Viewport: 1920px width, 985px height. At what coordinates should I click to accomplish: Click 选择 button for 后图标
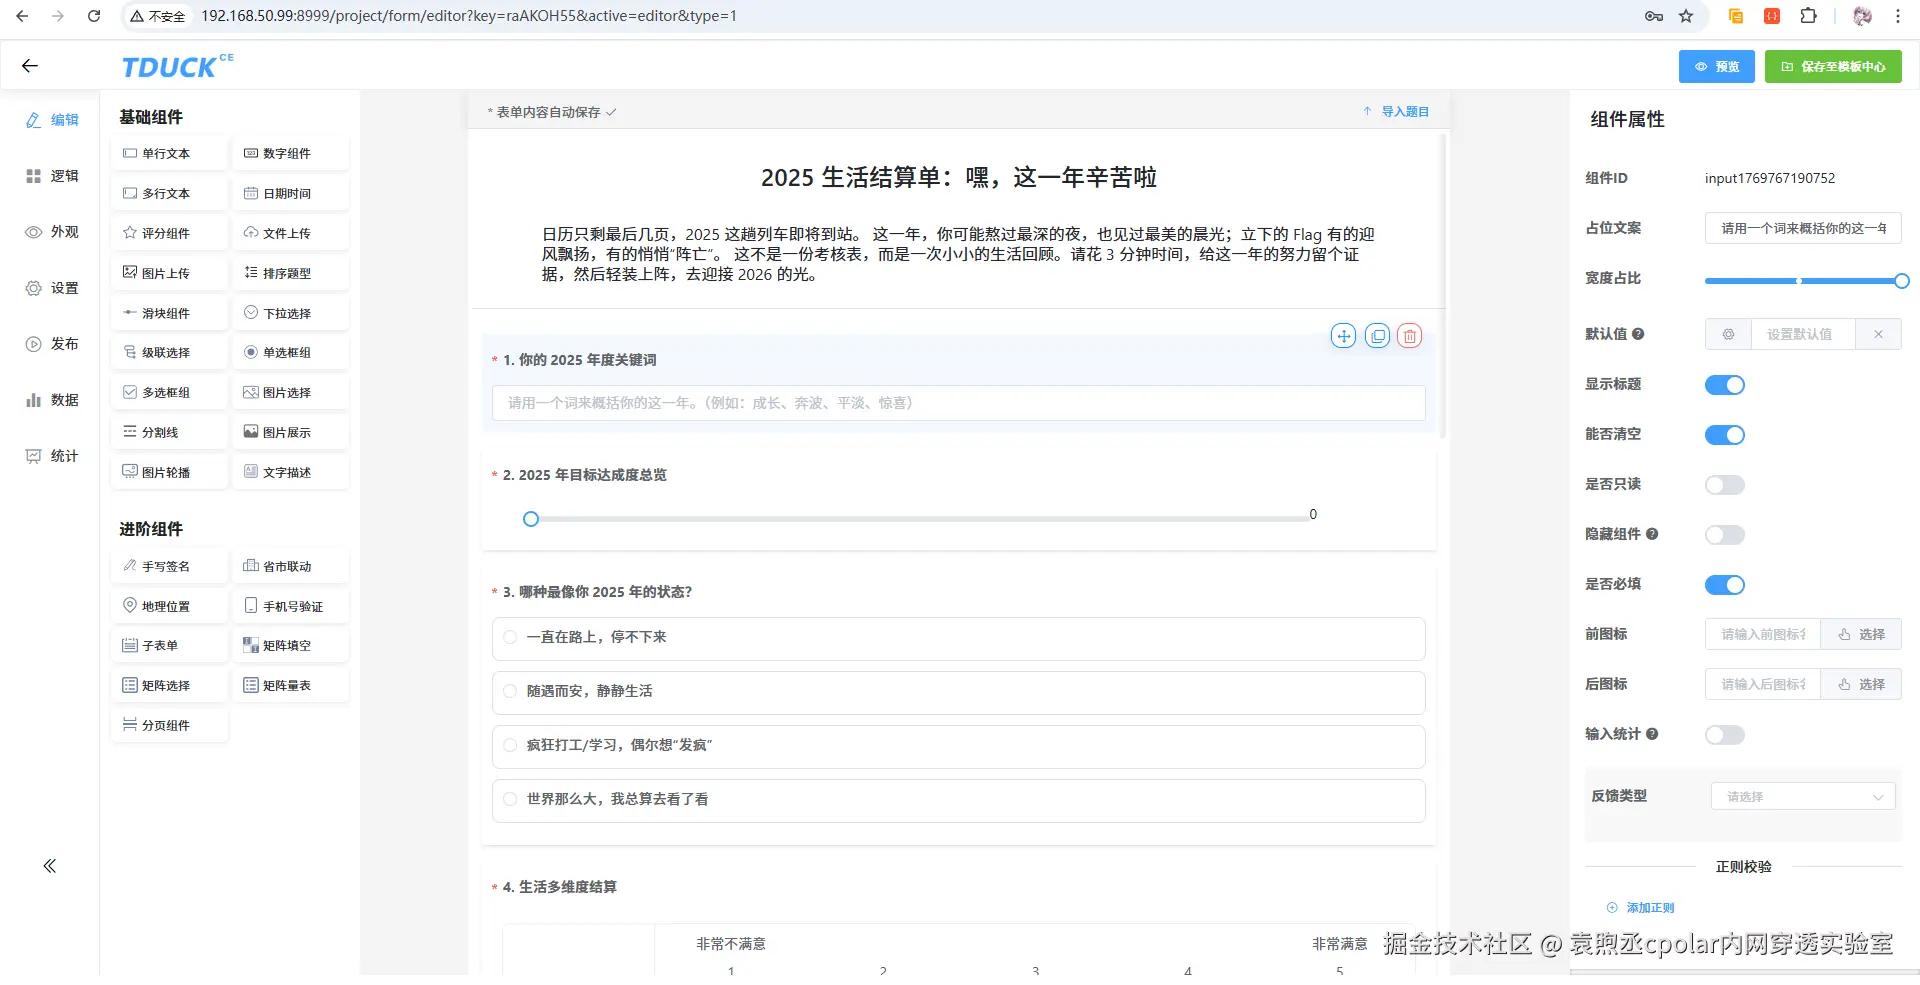coord(1861,684)
